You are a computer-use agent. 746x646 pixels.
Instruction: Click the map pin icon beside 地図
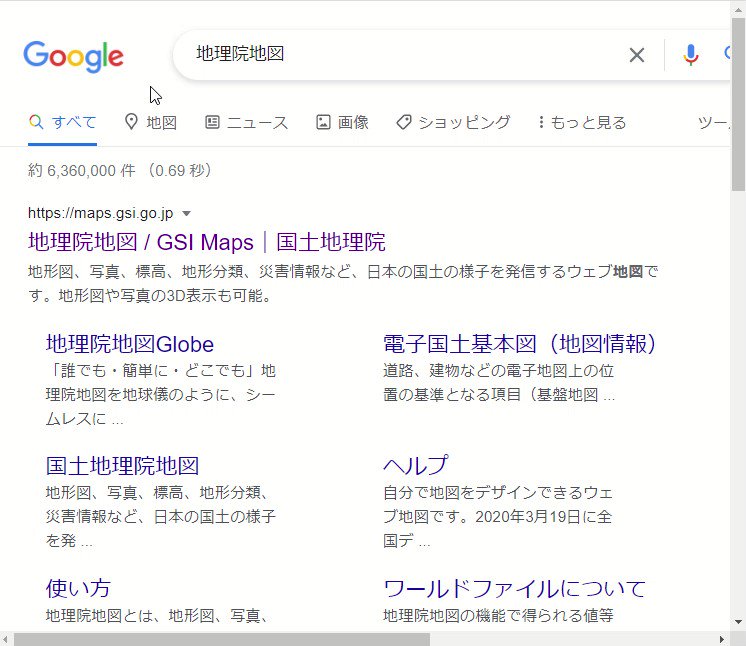click(x=131, y=122)
